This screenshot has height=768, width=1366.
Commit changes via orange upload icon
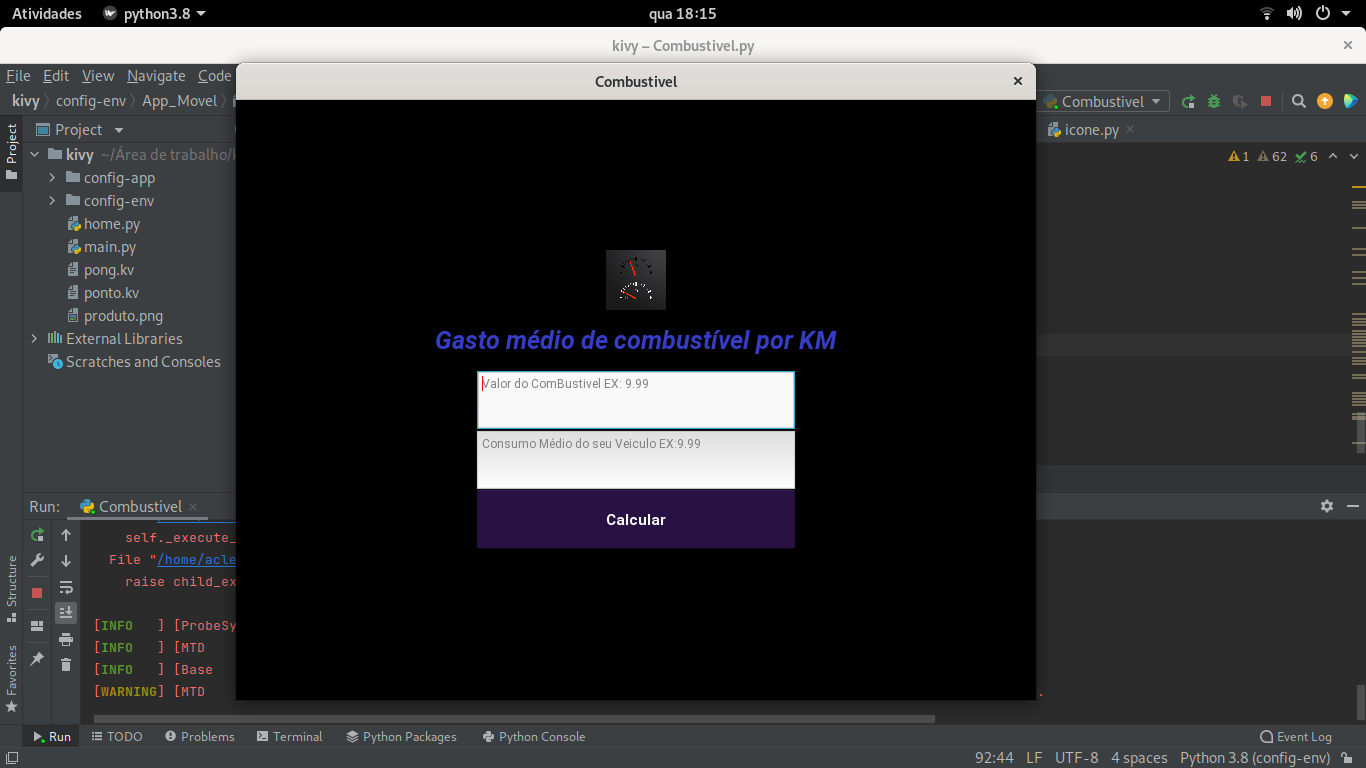click(1324, 100)
